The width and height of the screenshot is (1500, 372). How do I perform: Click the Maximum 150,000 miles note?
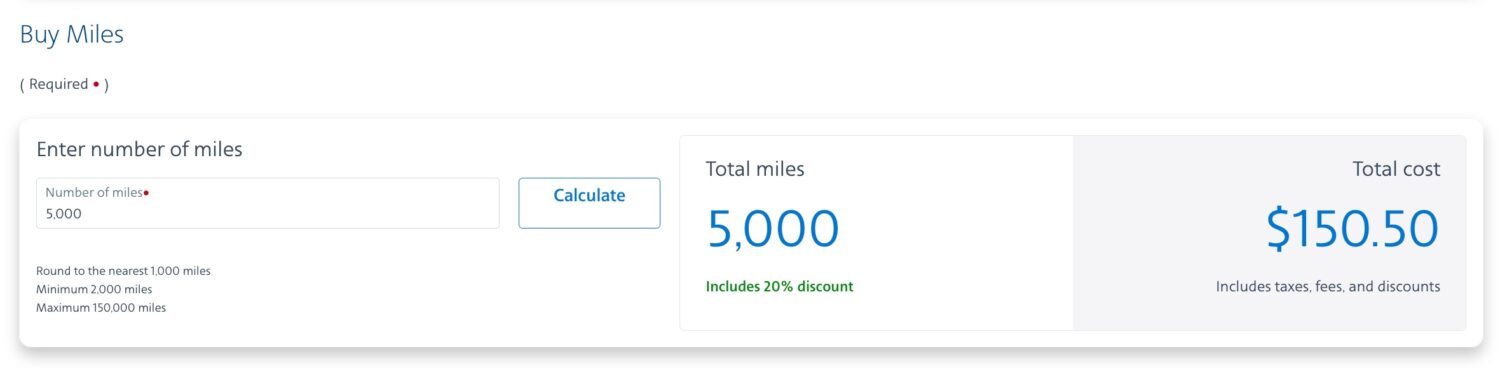pyautogui.click(x=101, y=308)
